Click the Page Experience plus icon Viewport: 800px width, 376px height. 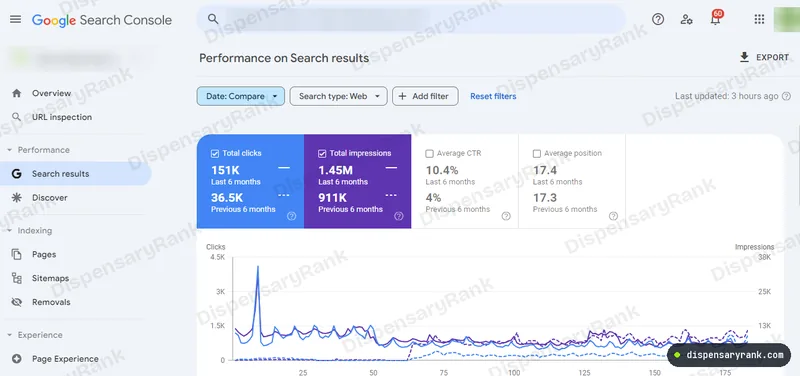click(17, 359)
